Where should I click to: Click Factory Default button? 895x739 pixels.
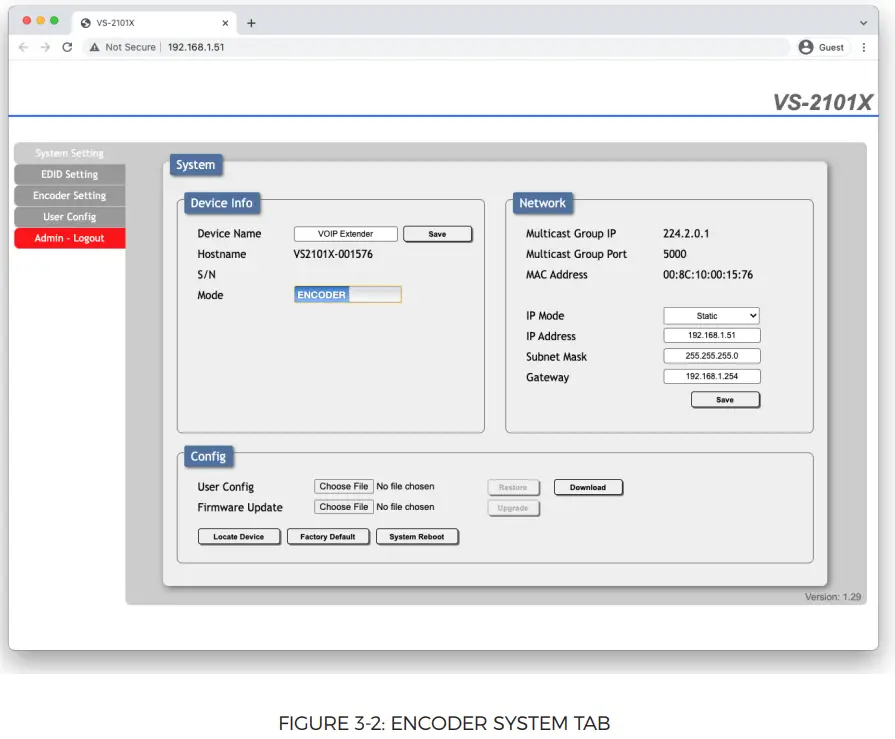pos(328,536)
